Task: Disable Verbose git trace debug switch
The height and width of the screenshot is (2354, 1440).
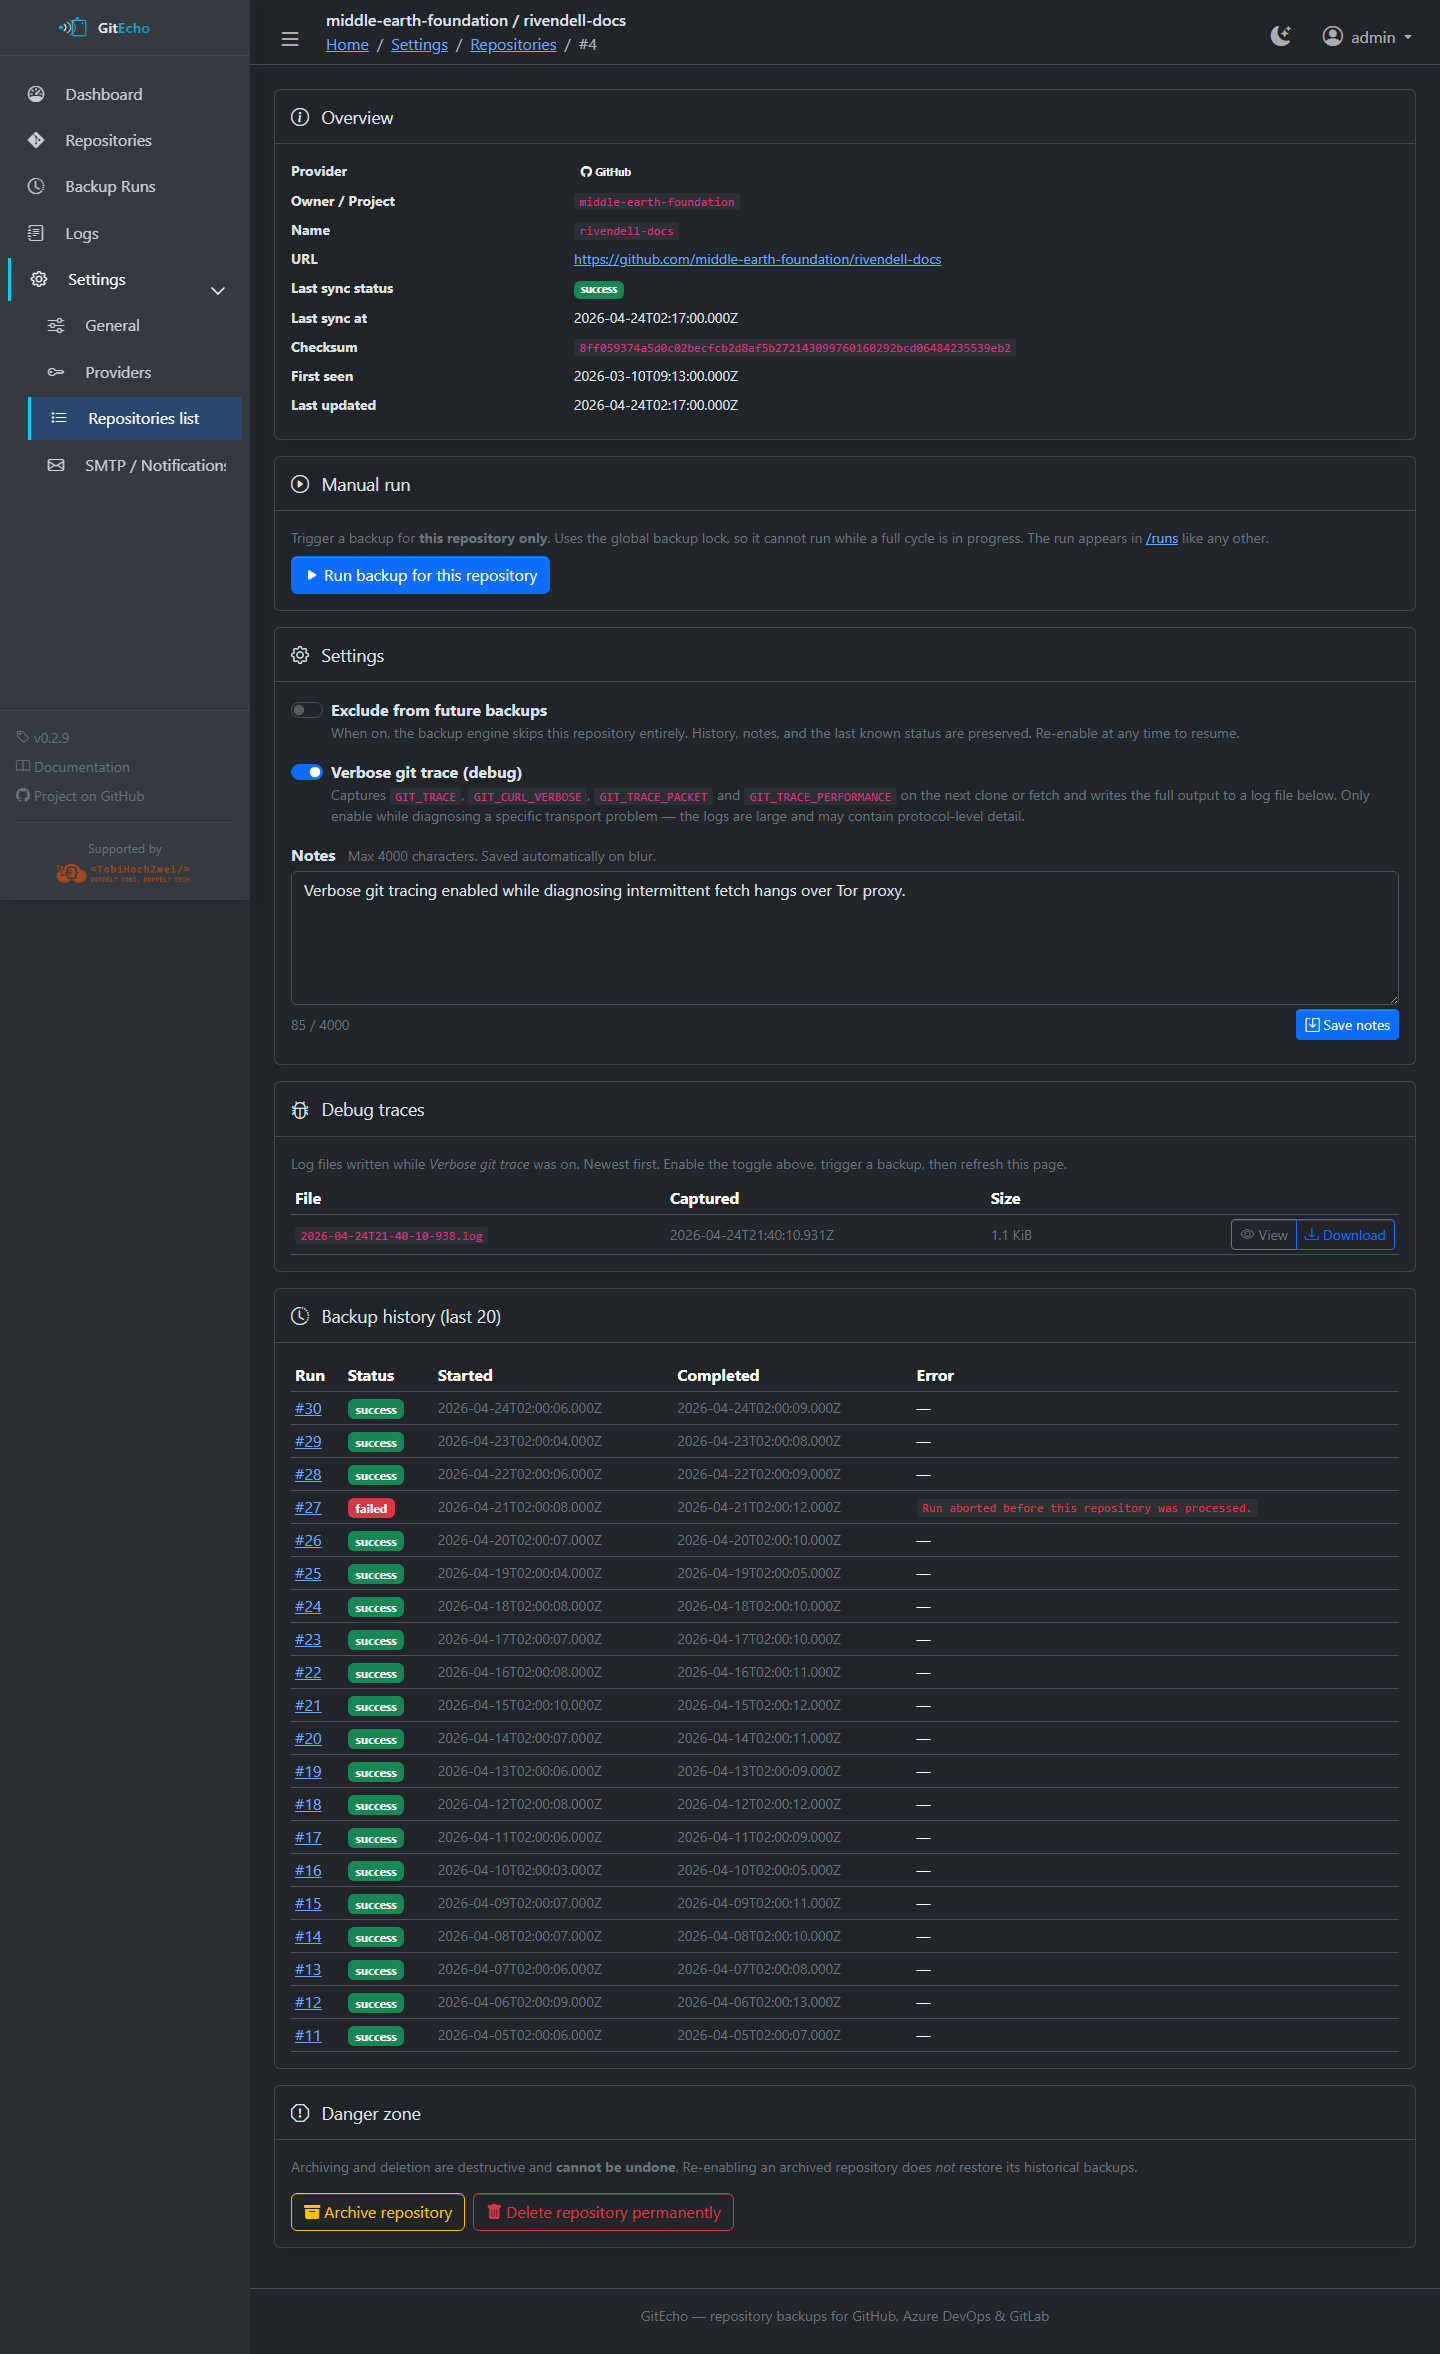Action: (307, 772)
